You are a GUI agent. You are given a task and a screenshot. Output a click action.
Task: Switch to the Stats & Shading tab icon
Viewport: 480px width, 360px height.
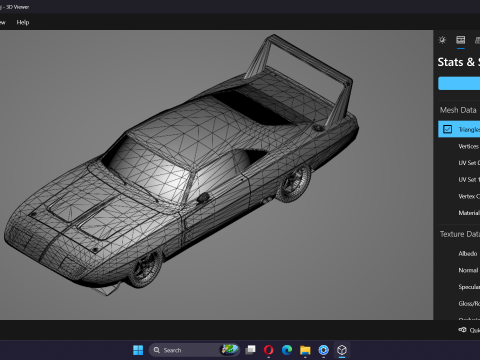(x=461, y=40)
